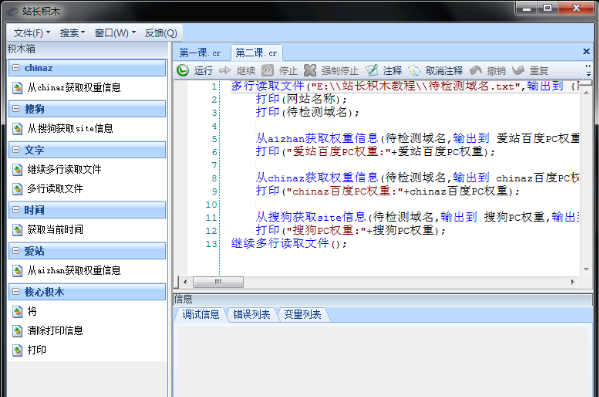Open the 反馈(Q) menu
Screen dimensions: 599x397
(161, 33)
